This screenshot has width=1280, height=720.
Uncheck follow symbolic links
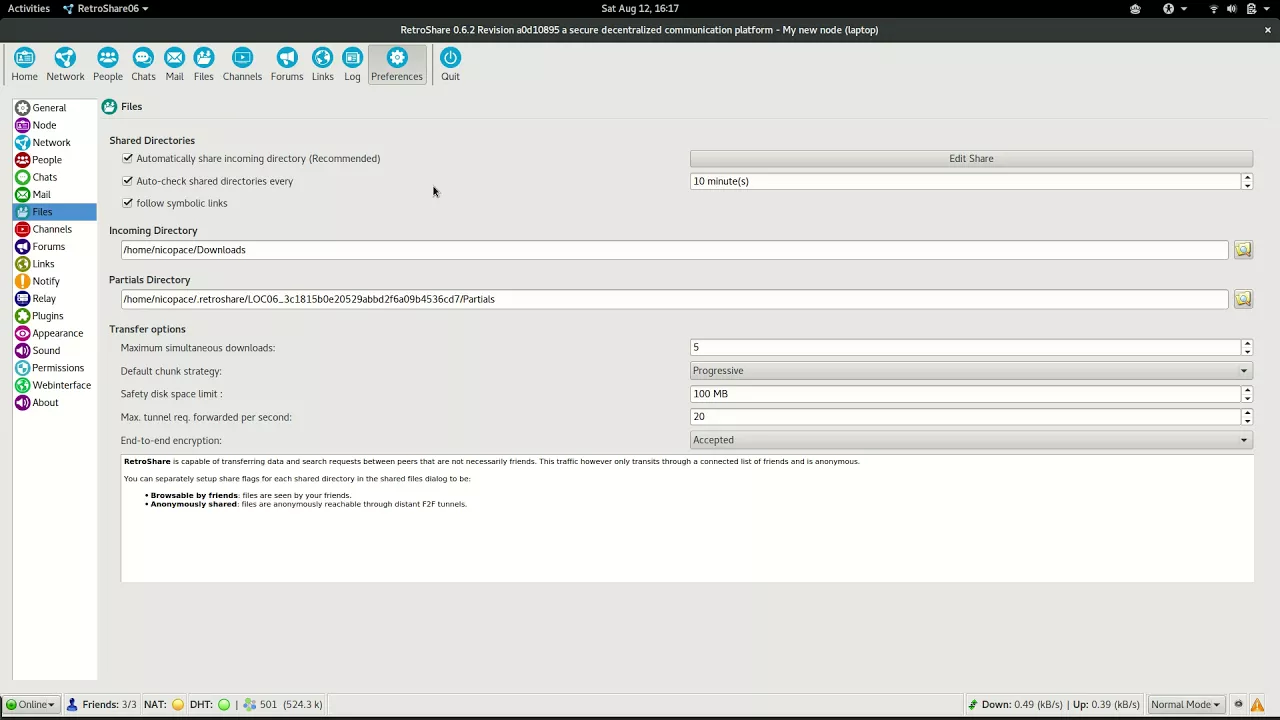[x=128, y=203]
